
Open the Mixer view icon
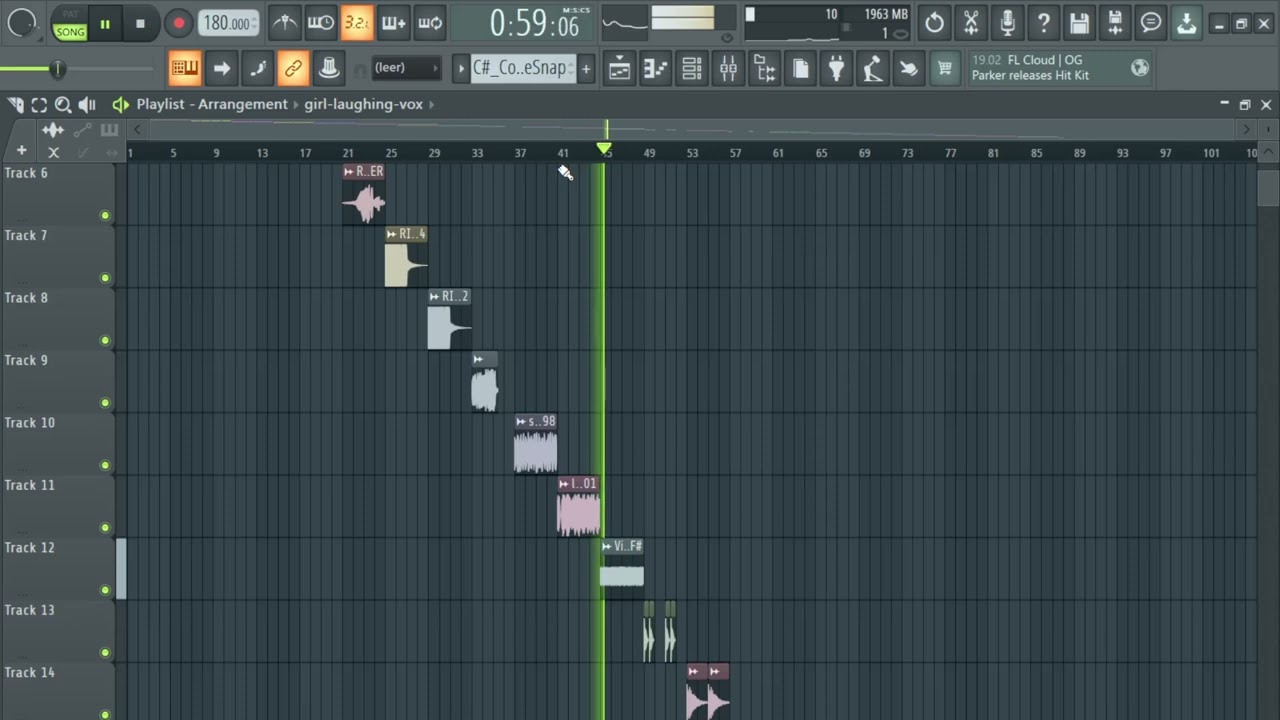[x=728, y=68]
